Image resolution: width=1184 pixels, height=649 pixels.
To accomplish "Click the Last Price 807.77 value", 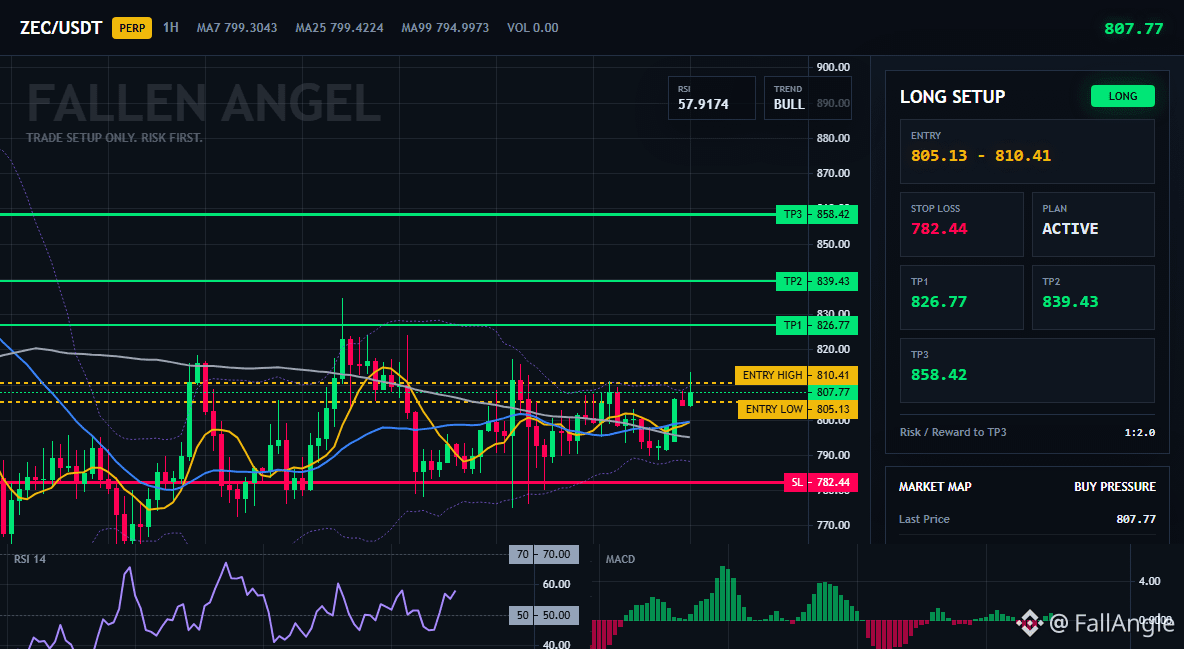I will (1136, 519).
